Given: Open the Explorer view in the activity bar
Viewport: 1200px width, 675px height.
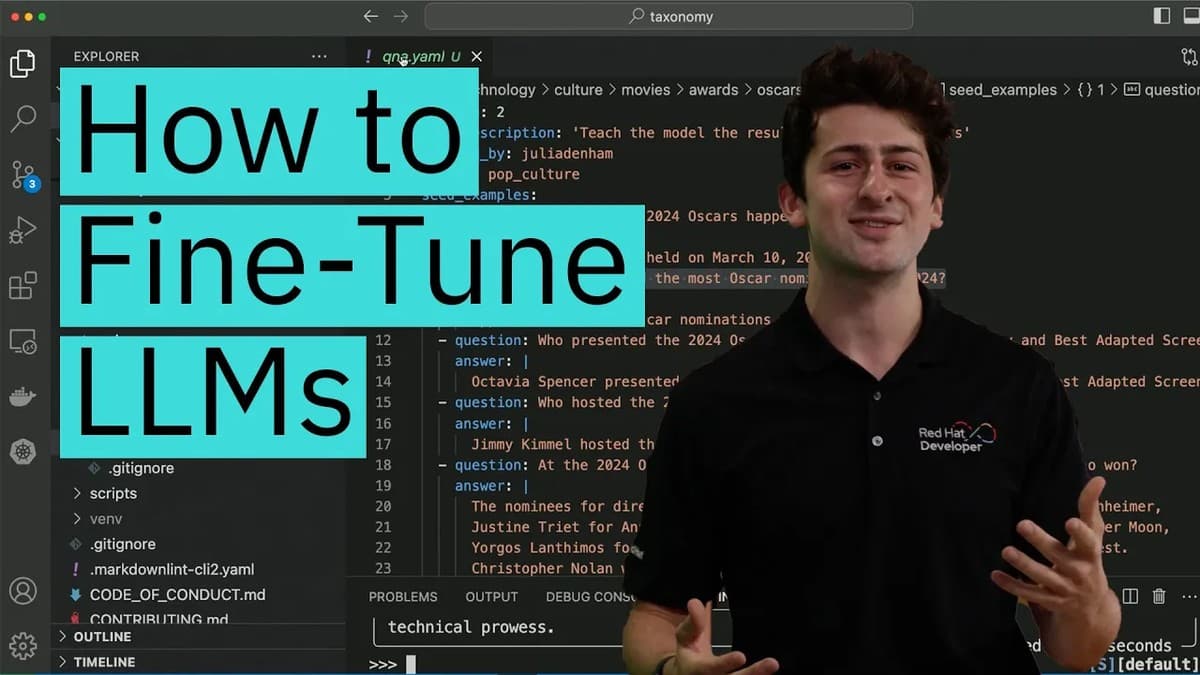Looking at the screenshot, I should (22, 63).
